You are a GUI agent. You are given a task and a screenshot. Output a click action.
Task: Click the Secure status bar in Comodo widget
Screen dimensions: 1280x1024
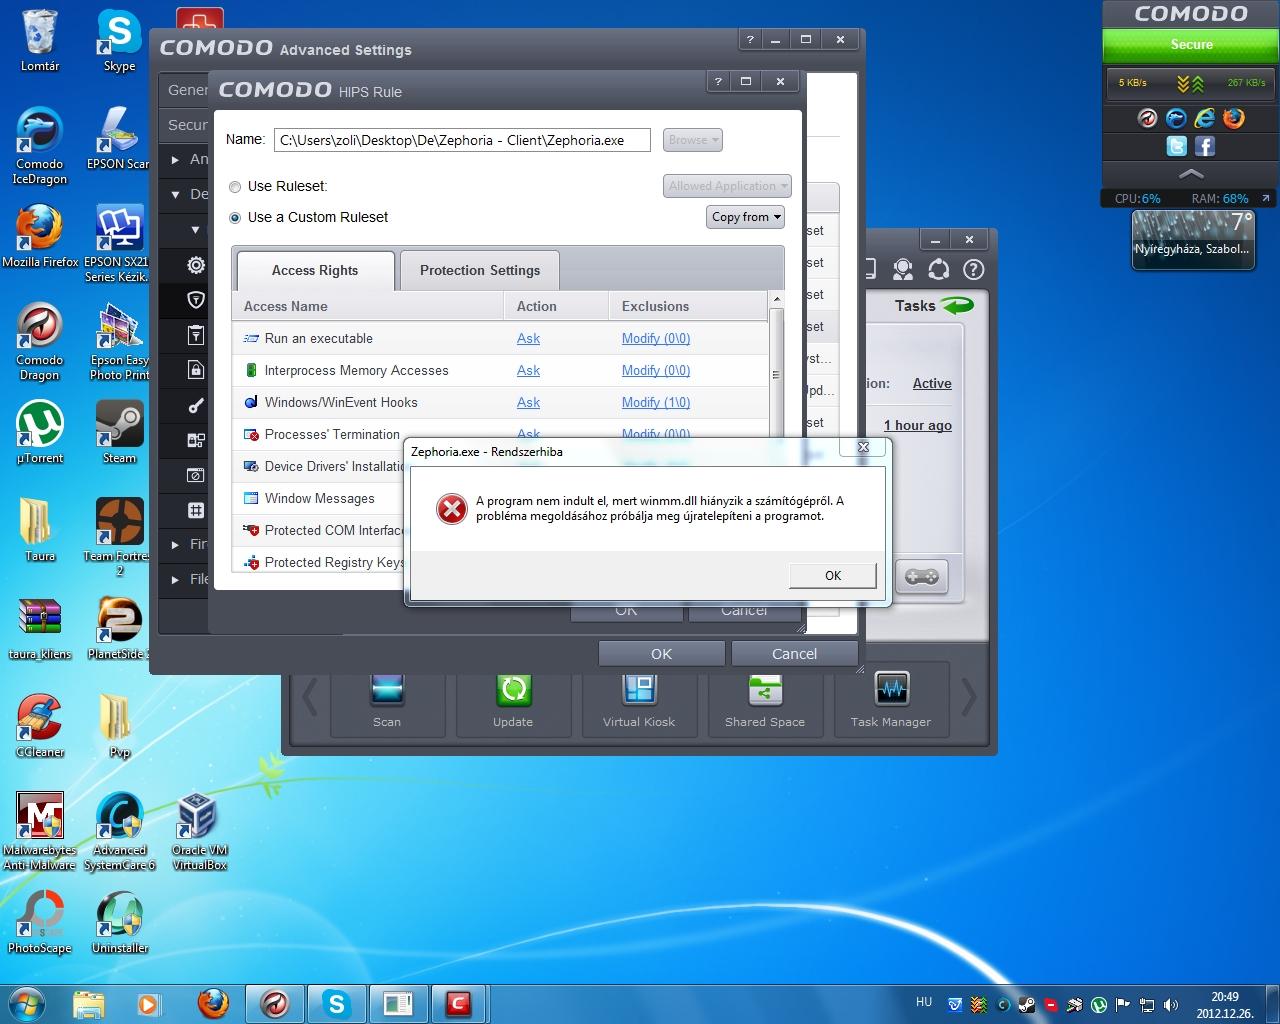pos(1191,45)
